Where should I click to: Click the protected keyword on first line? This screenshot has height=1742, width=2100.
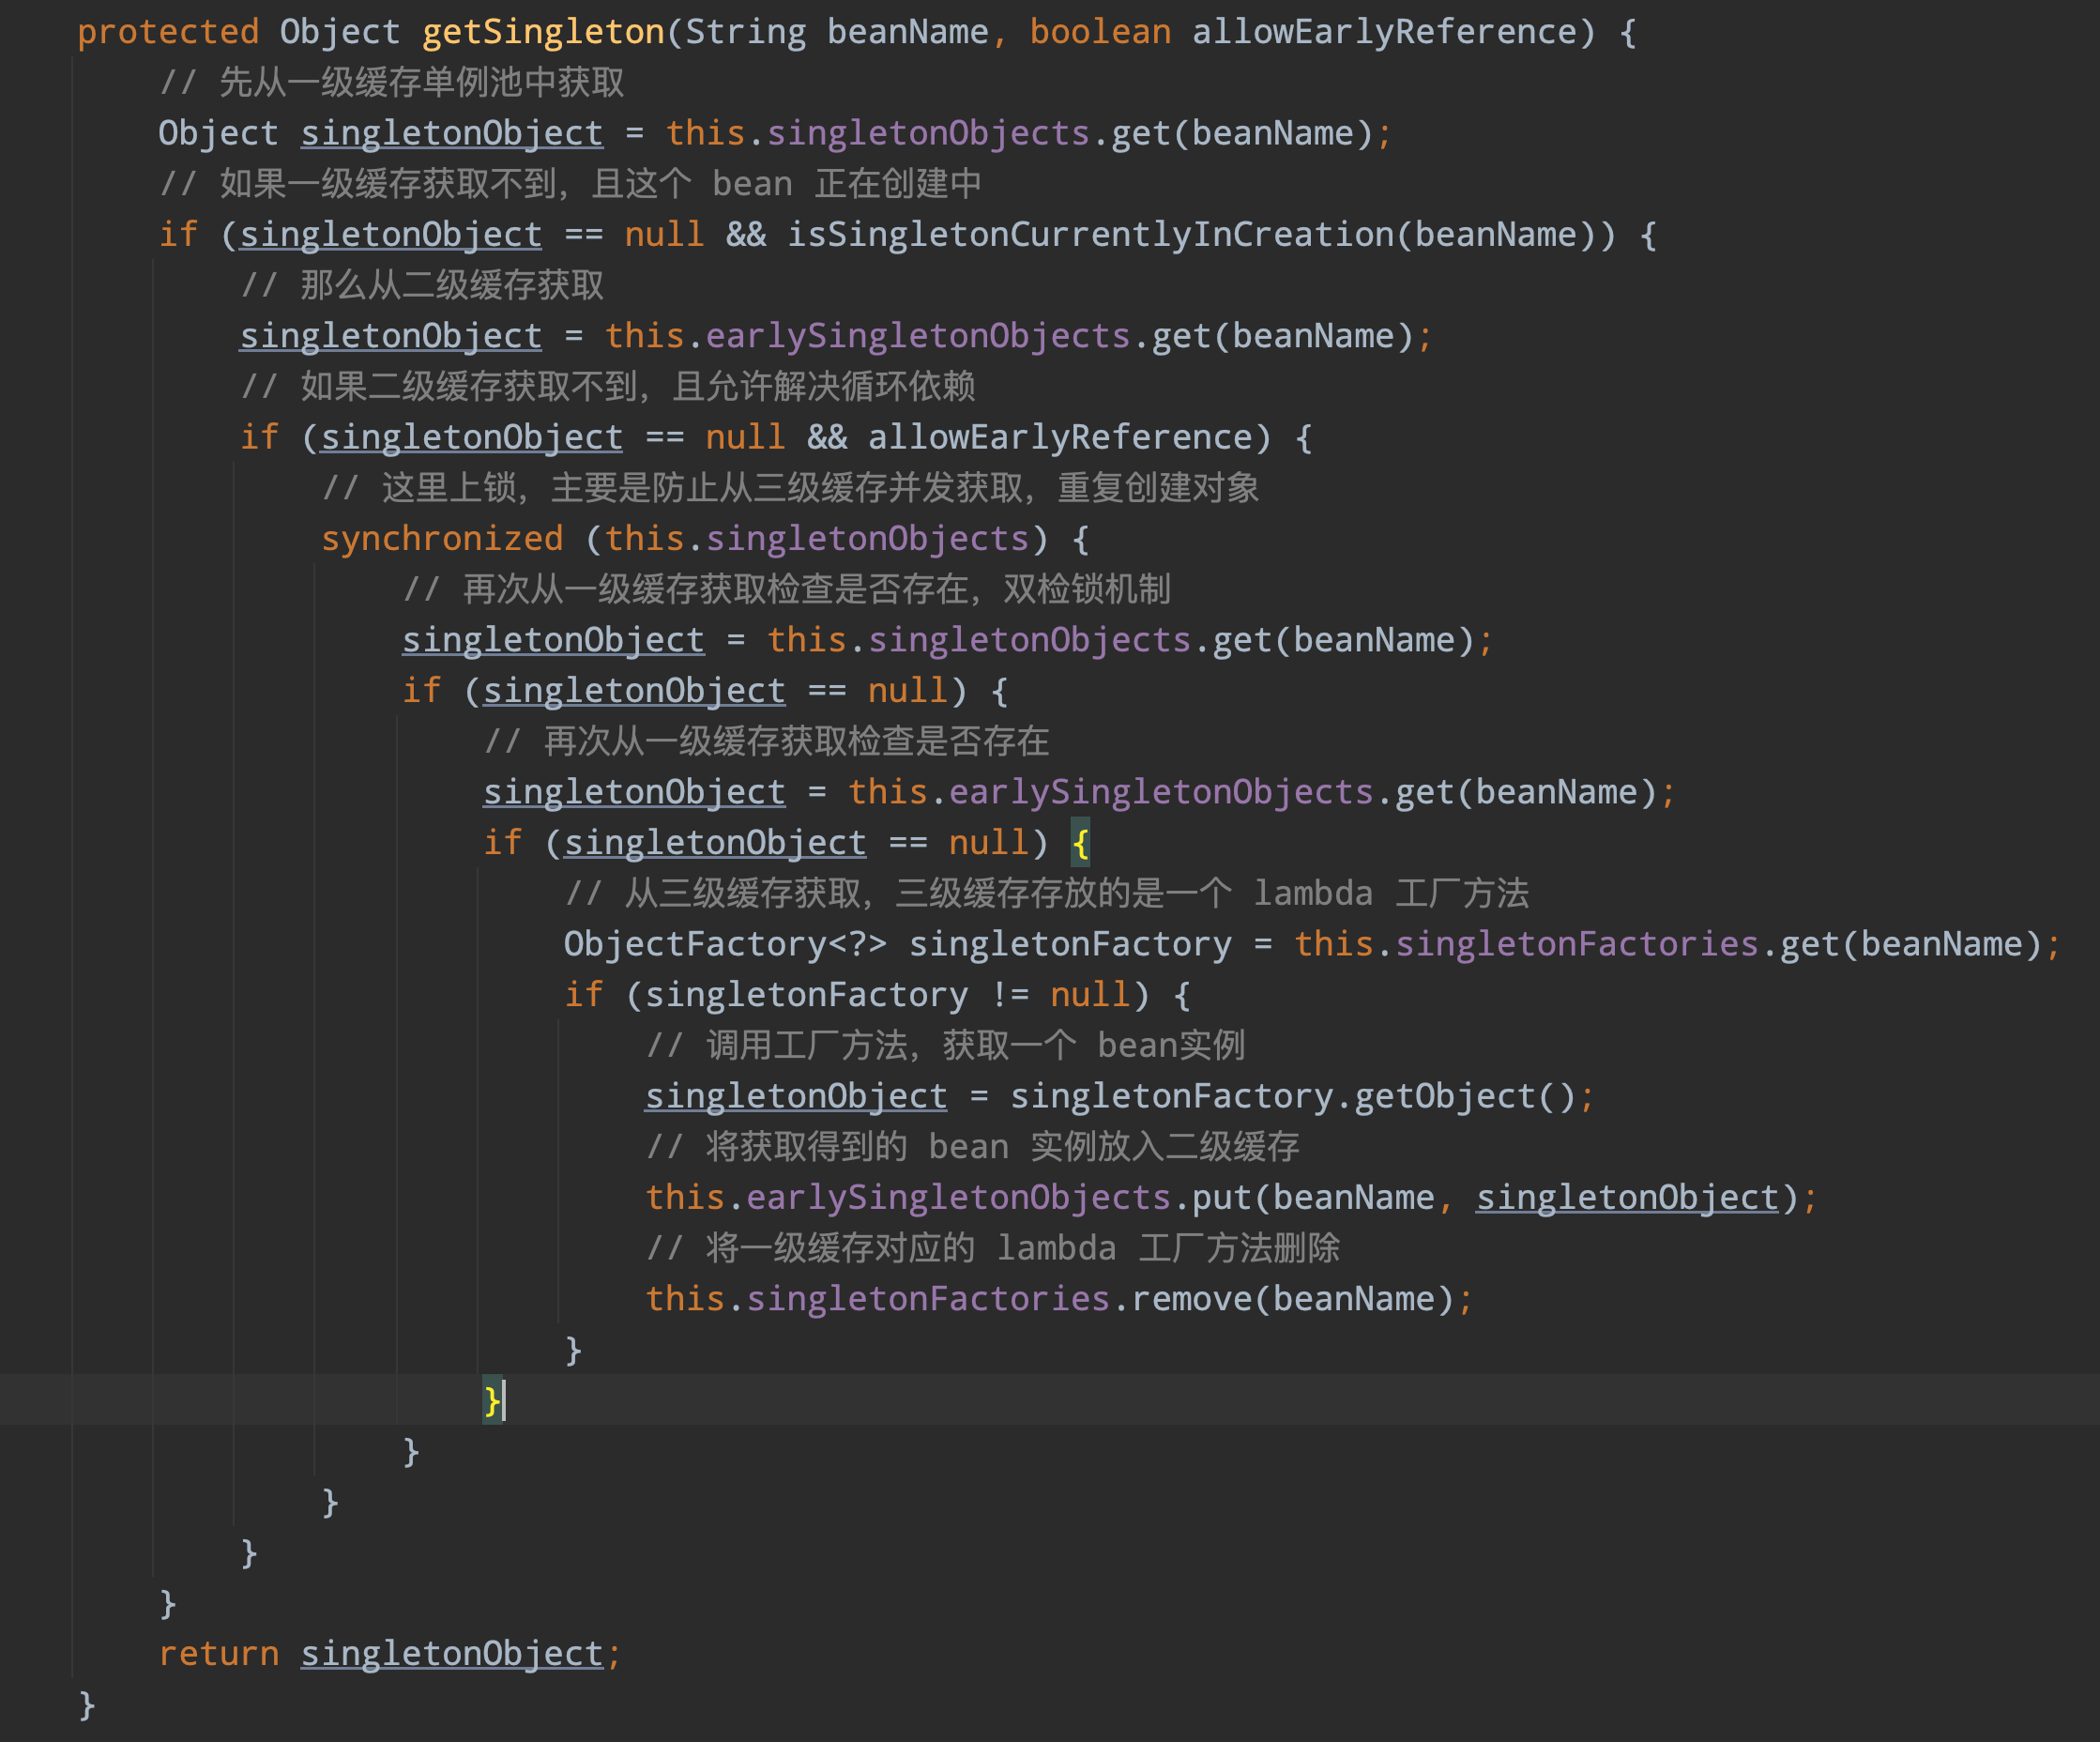(167, 32)
